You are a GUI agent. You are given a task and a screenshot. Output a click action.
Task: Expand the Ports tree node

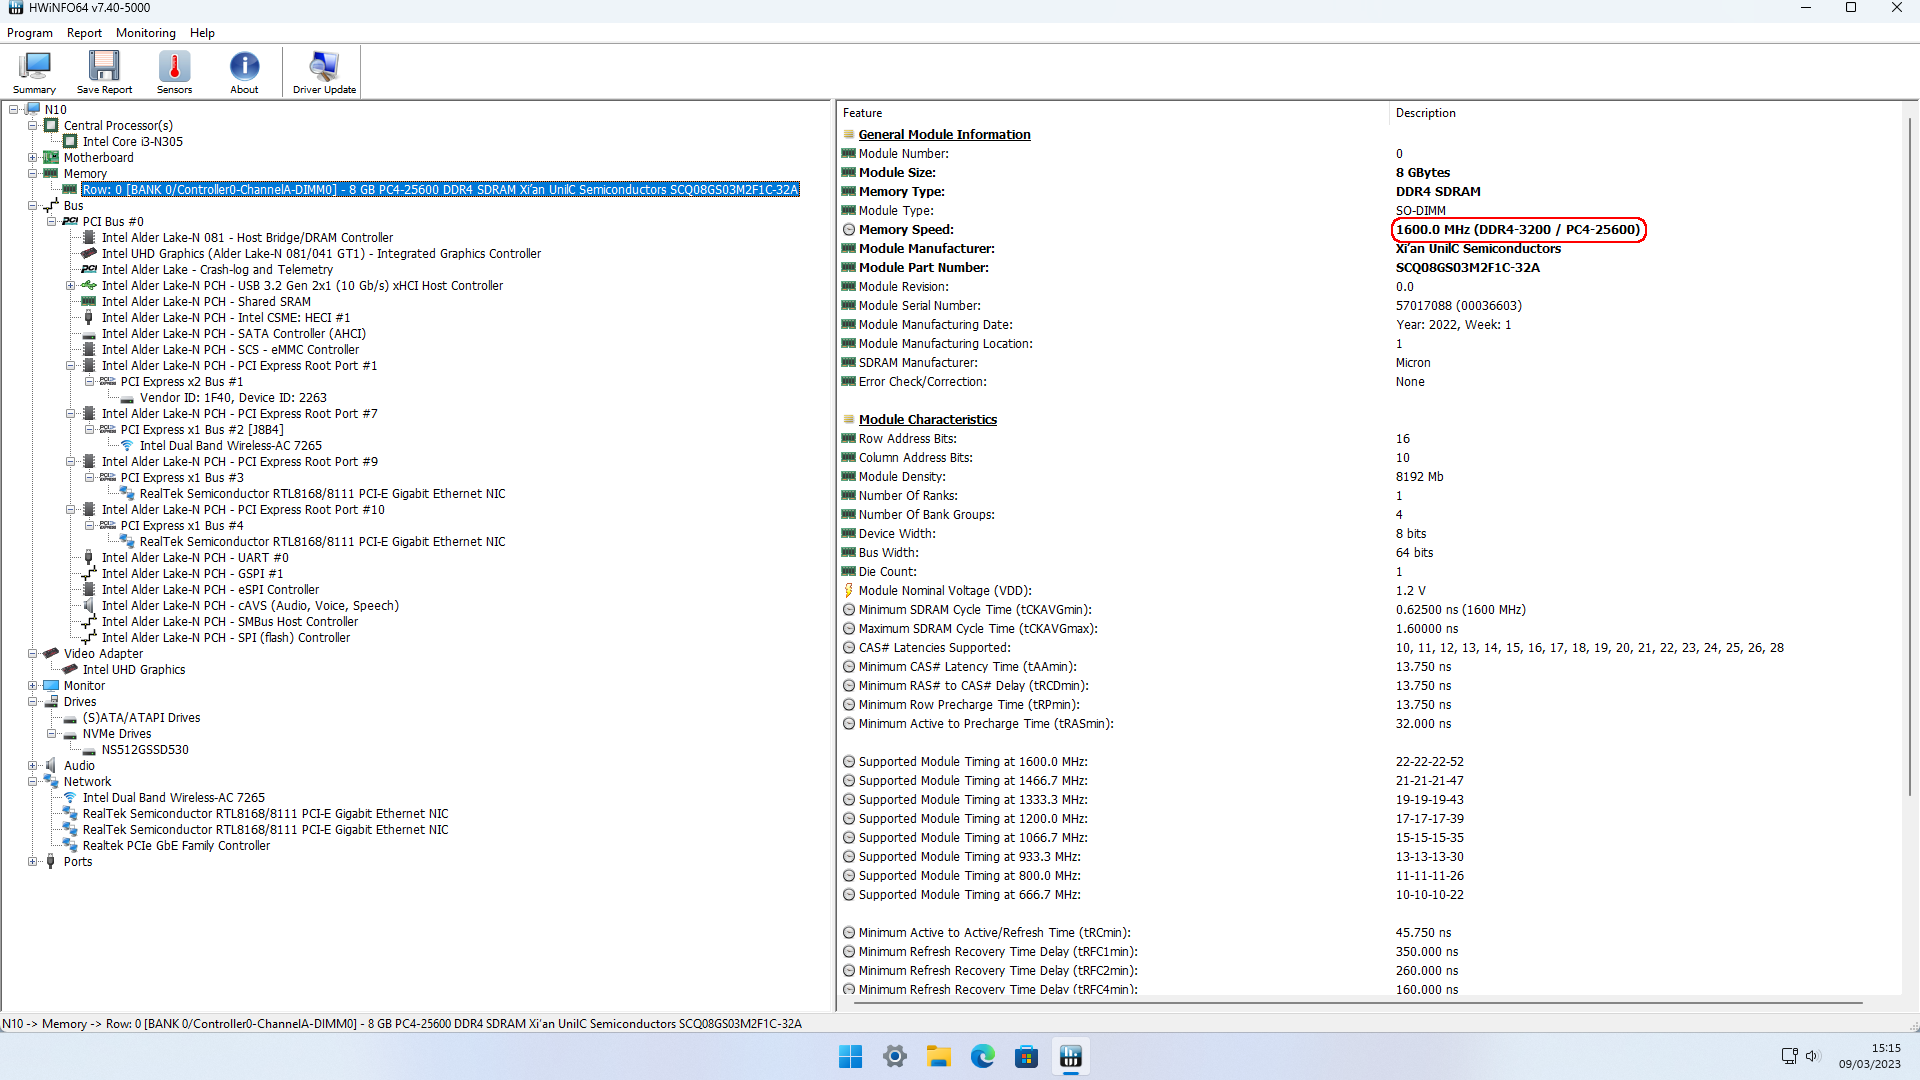coord(33,862)
